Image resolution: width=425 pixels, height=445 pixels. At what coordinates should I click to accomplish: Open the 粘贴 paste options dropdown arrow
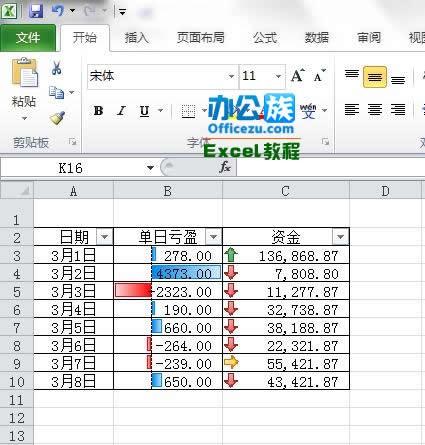click(x=24, y=118)
